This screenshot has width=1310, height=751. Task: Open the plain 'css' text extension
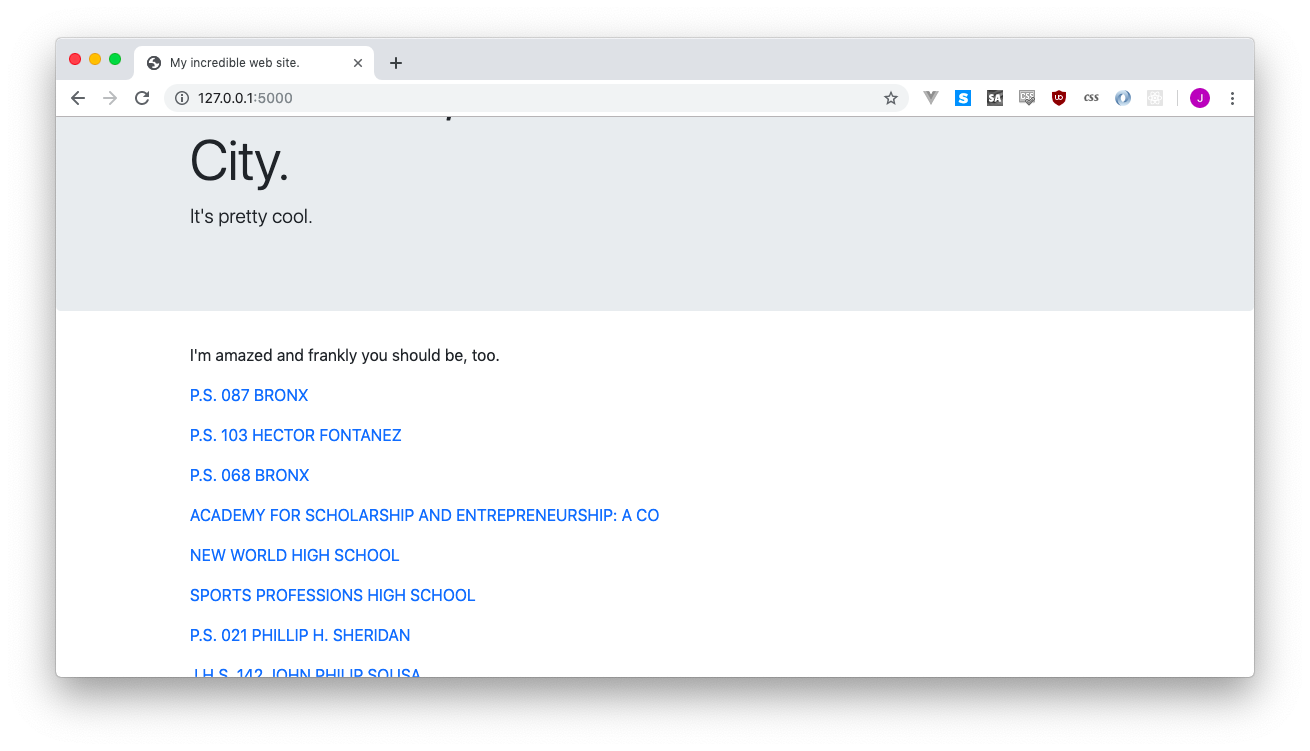tap(1091, 98)
